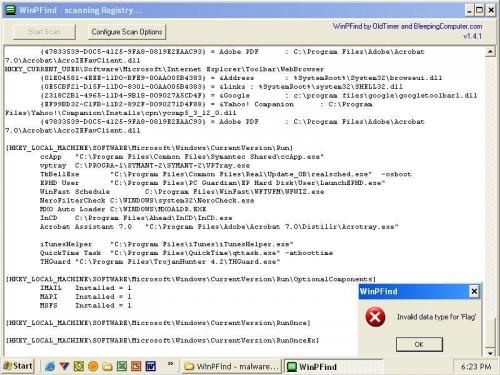This screenshot has width=500, height=375.
Task: Launch PowerPoint from Quick Launch
Action: tap(136, 366)
